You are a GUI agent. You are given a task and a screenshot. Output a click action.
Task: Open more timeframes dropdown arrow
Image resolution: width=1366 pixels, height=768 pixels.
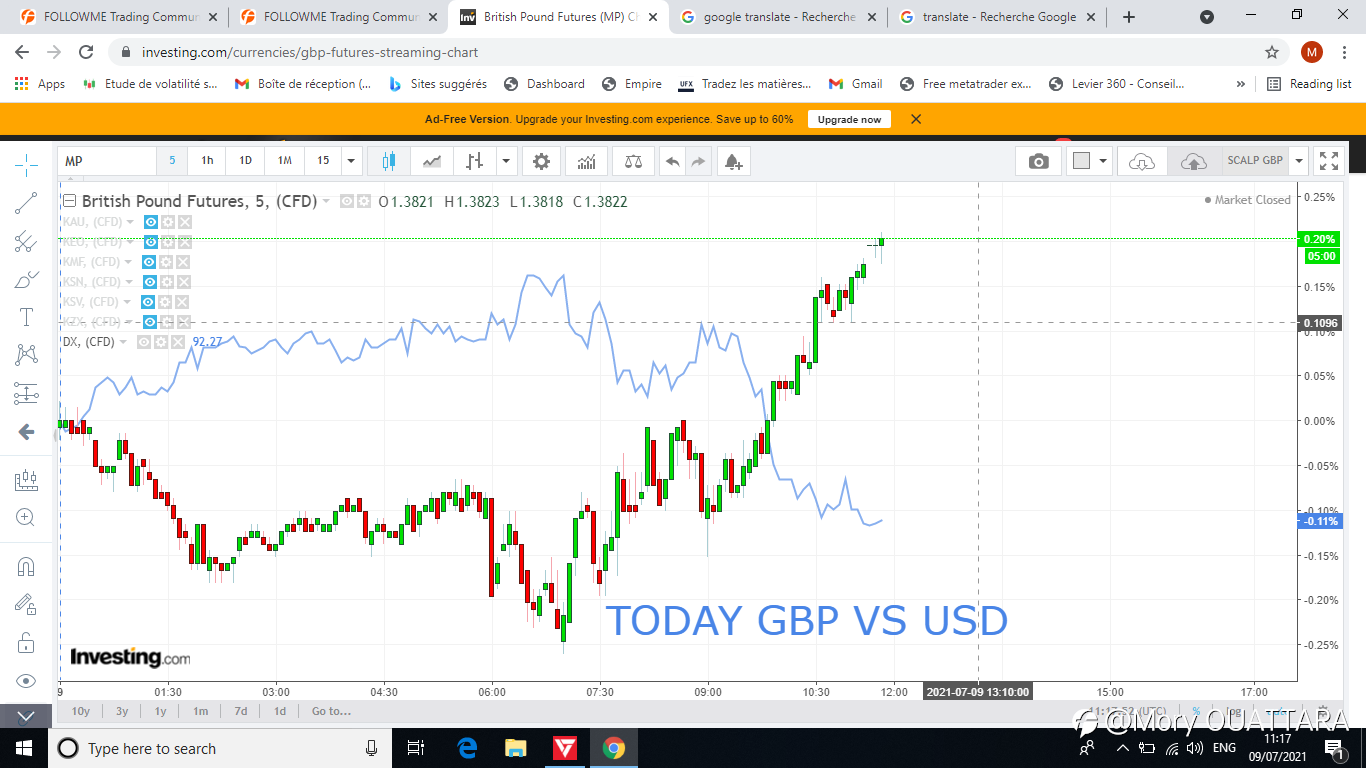click(351, 161)
